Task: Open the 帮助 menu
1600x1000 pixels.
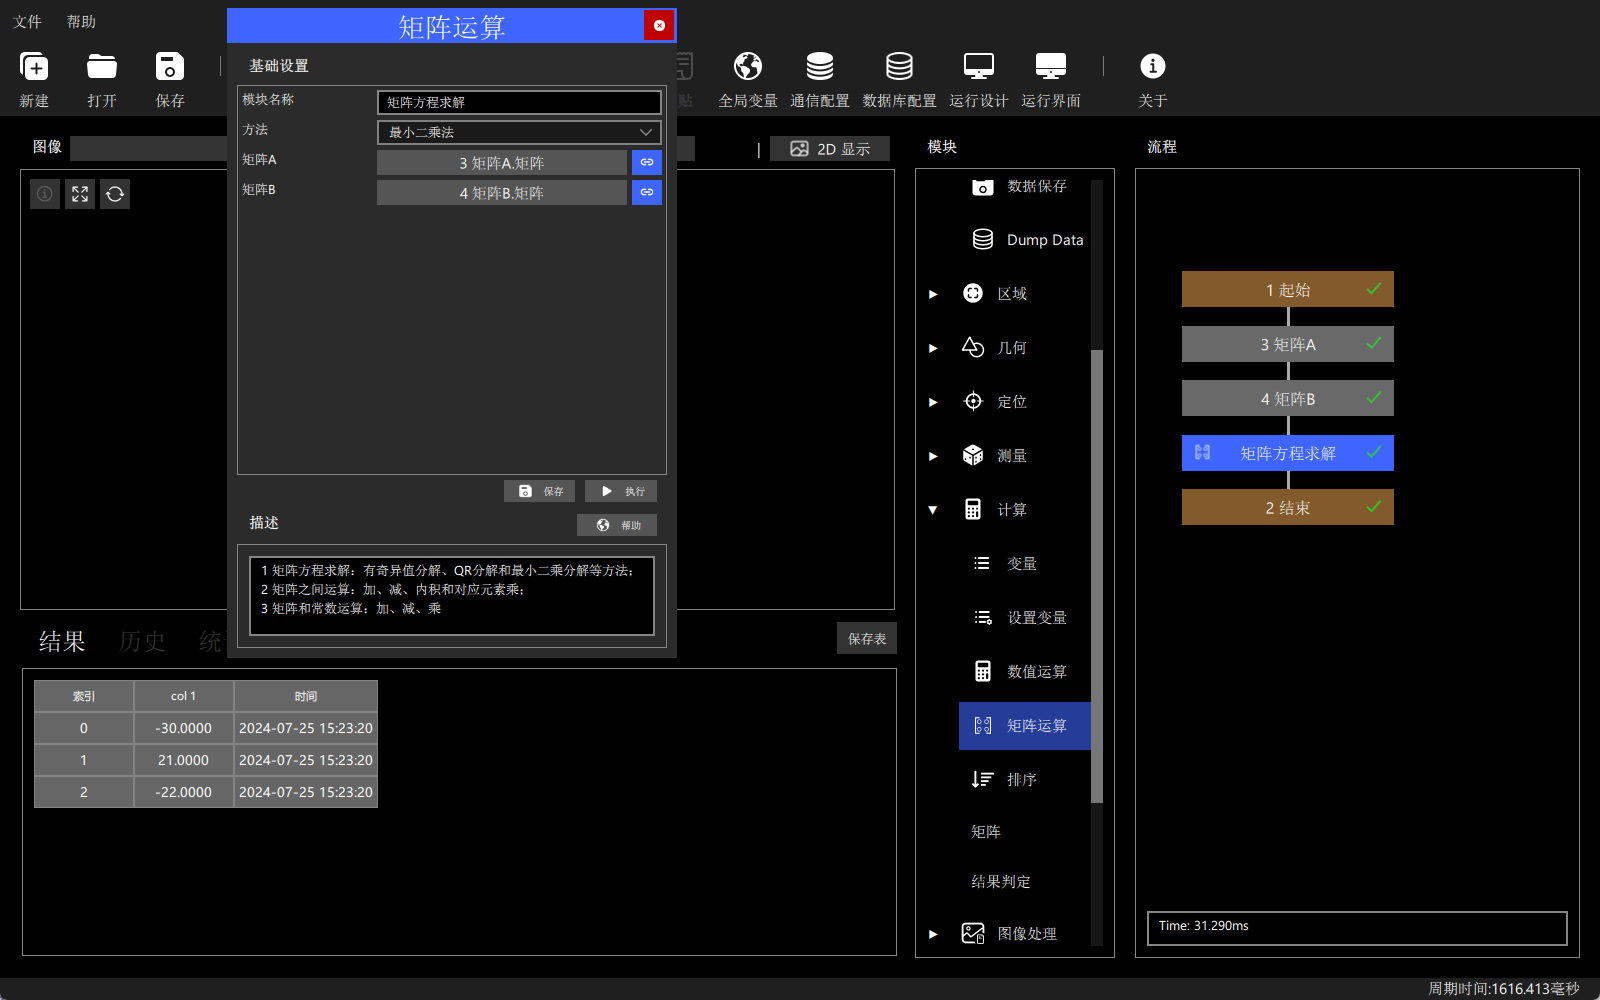Action: coord(81,22)
